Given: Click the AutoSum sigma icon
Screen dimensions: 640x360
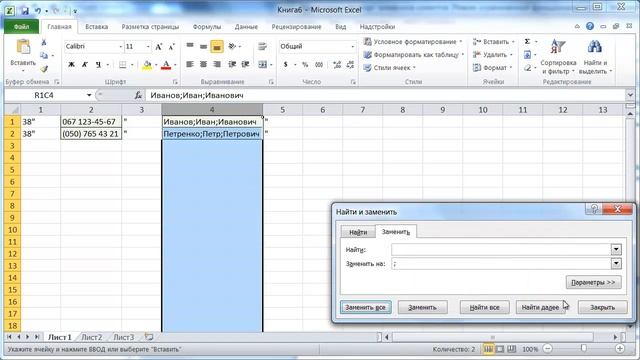Looking at the screenshot, I should tap(527, 42).
